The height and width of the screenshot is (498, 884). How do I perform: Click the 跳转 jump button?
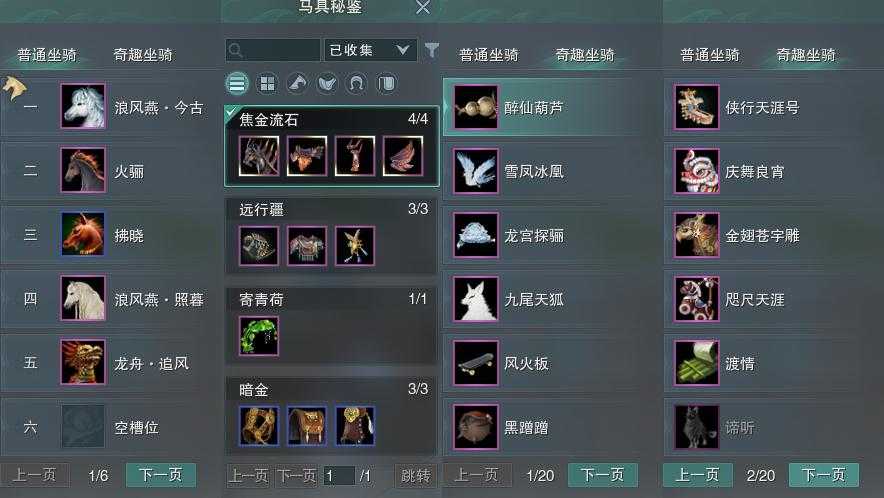pyautogui.click(x=416, y=475)
